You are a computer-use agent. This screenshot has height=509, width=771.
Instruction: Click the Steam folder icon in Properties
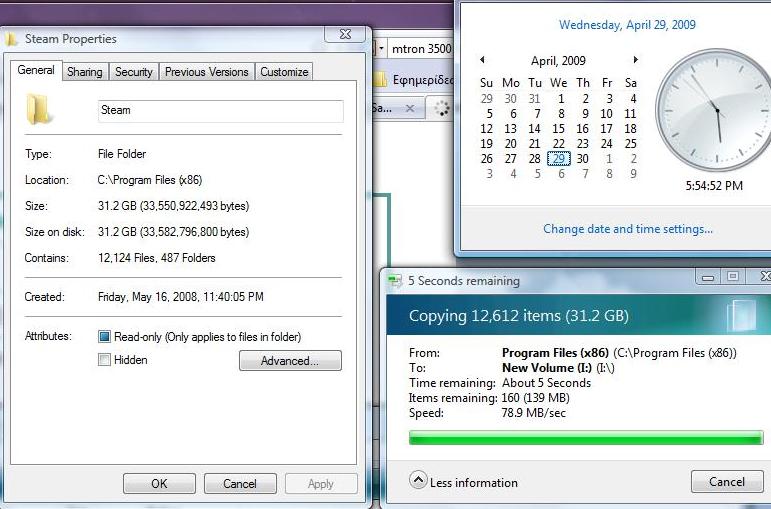point(38,110)
